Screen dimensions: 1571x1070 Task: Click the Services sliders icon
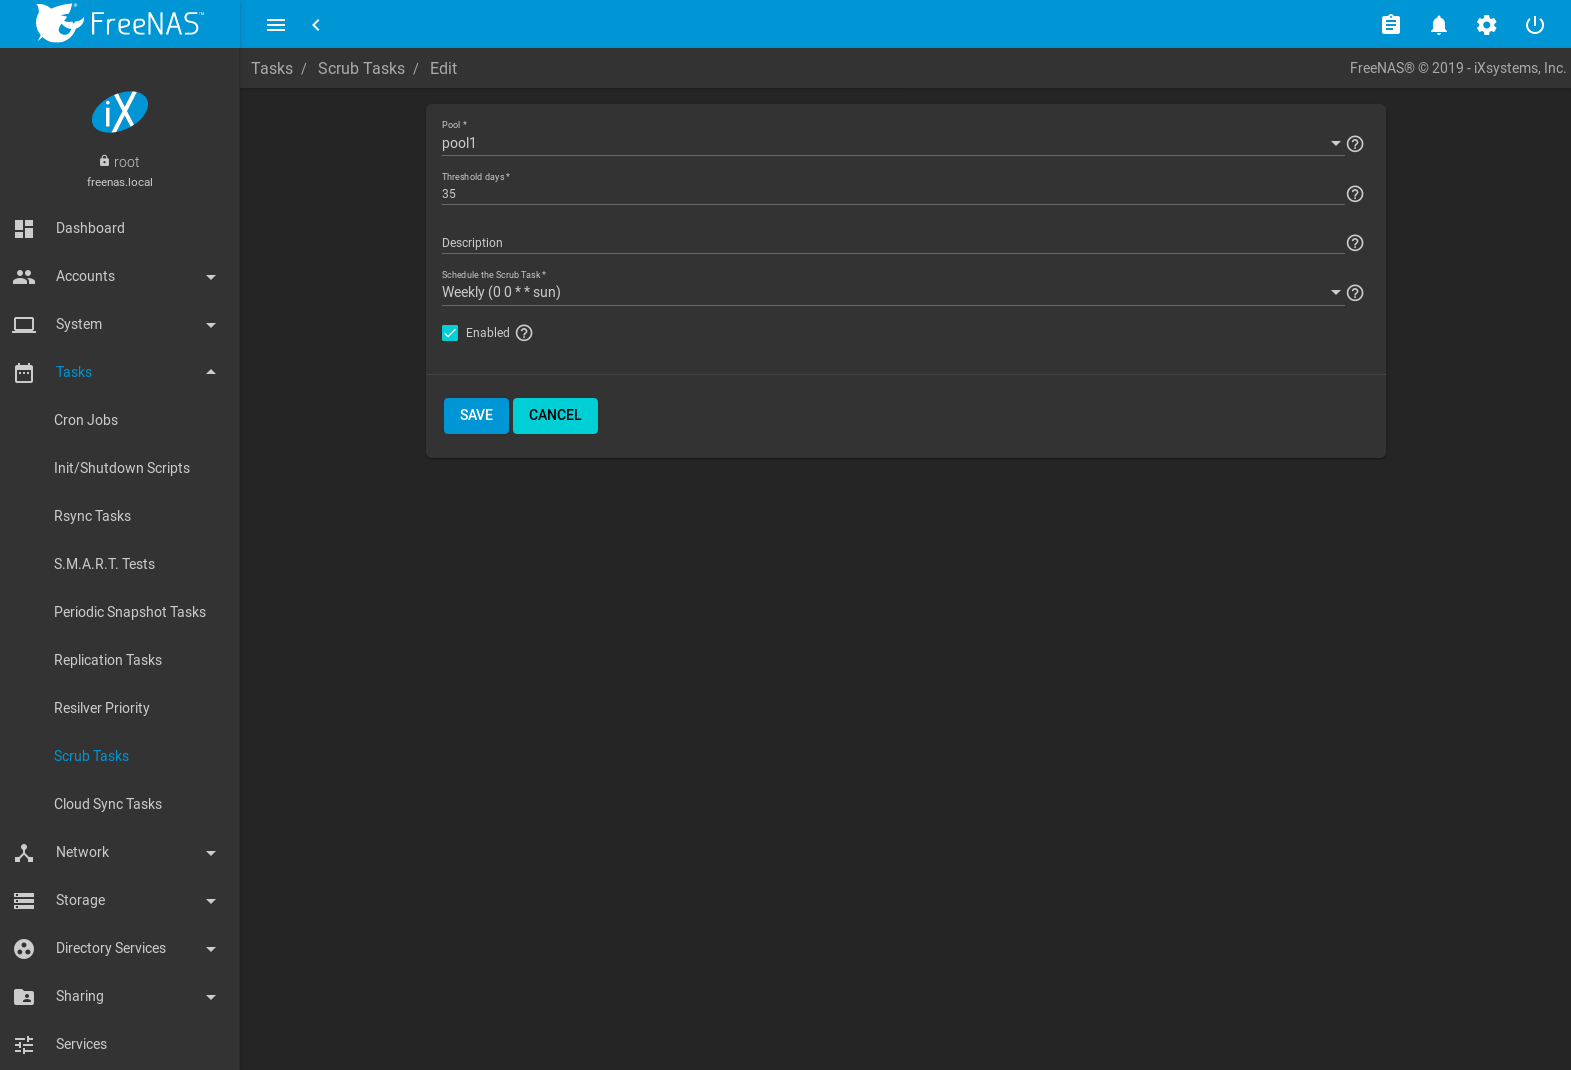pos(24,1045)
